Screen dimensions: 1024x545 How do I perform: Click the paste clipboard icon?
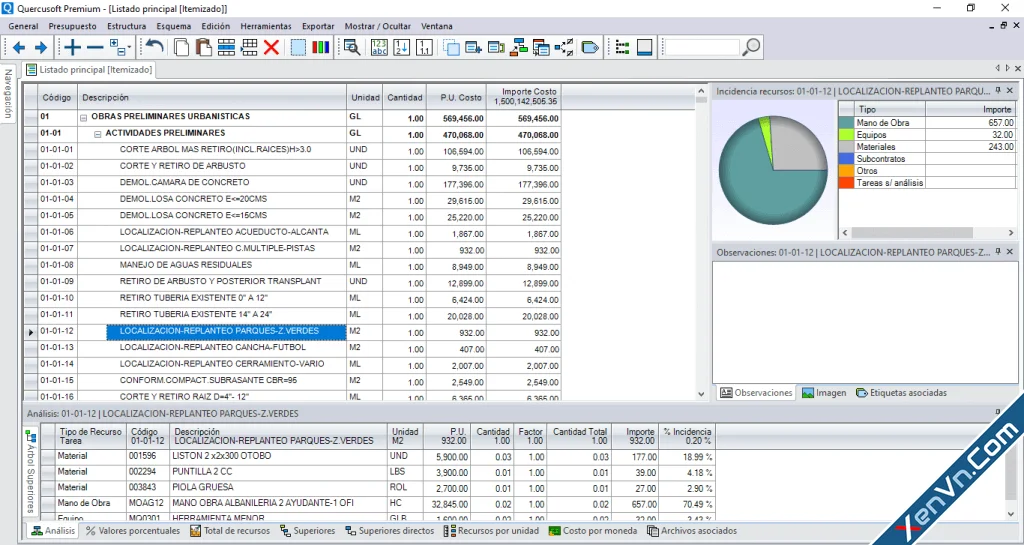tap(204, 47)
